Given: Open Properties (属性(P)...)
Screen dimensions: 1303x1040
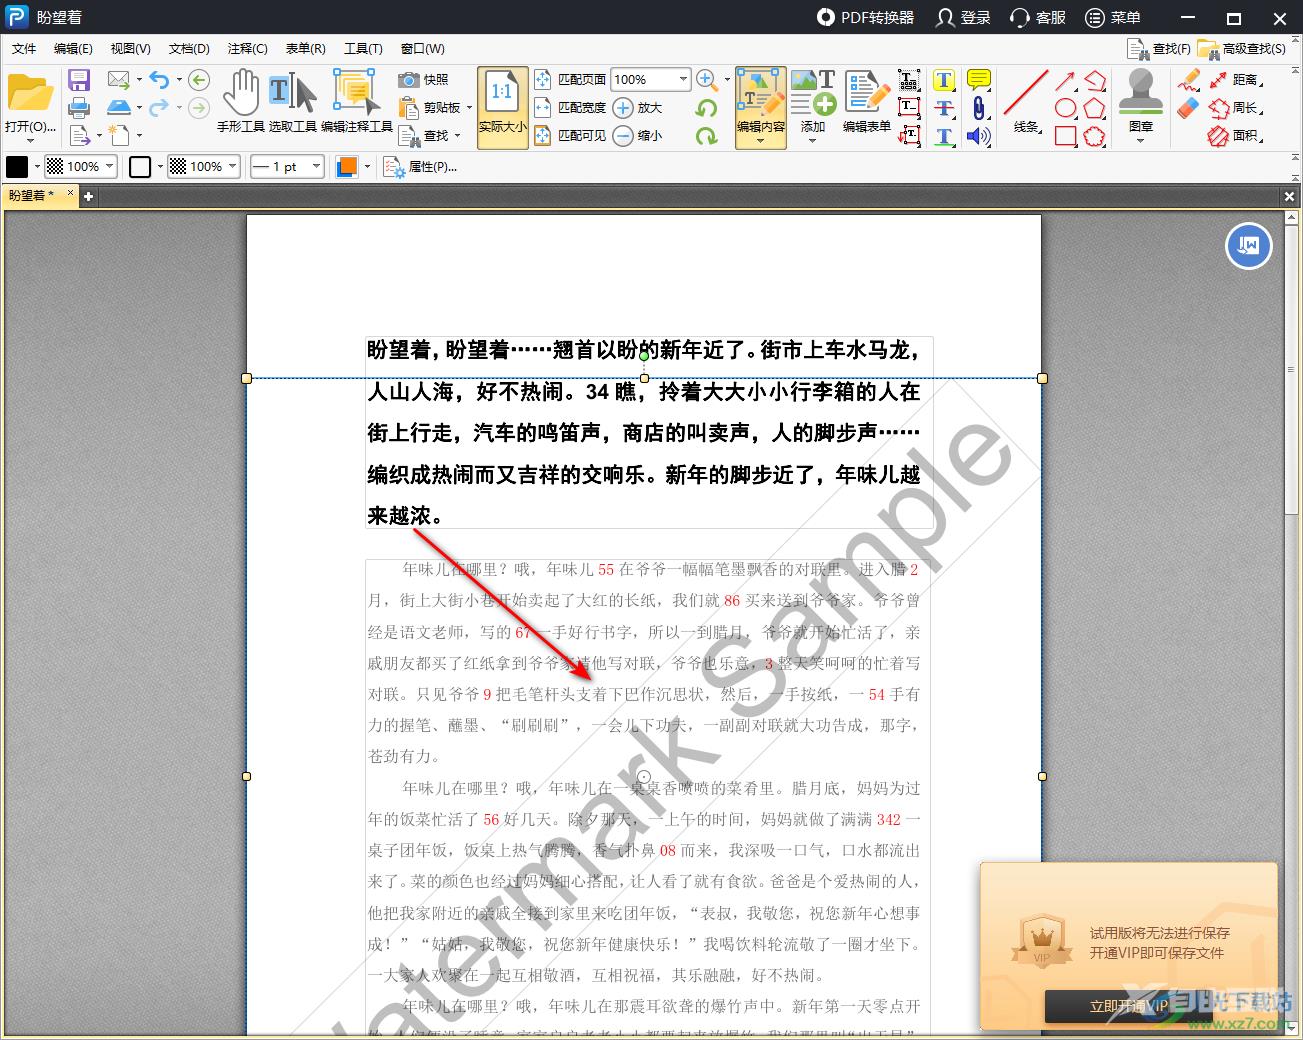Looking at the screenshot, I should point(421,167).
